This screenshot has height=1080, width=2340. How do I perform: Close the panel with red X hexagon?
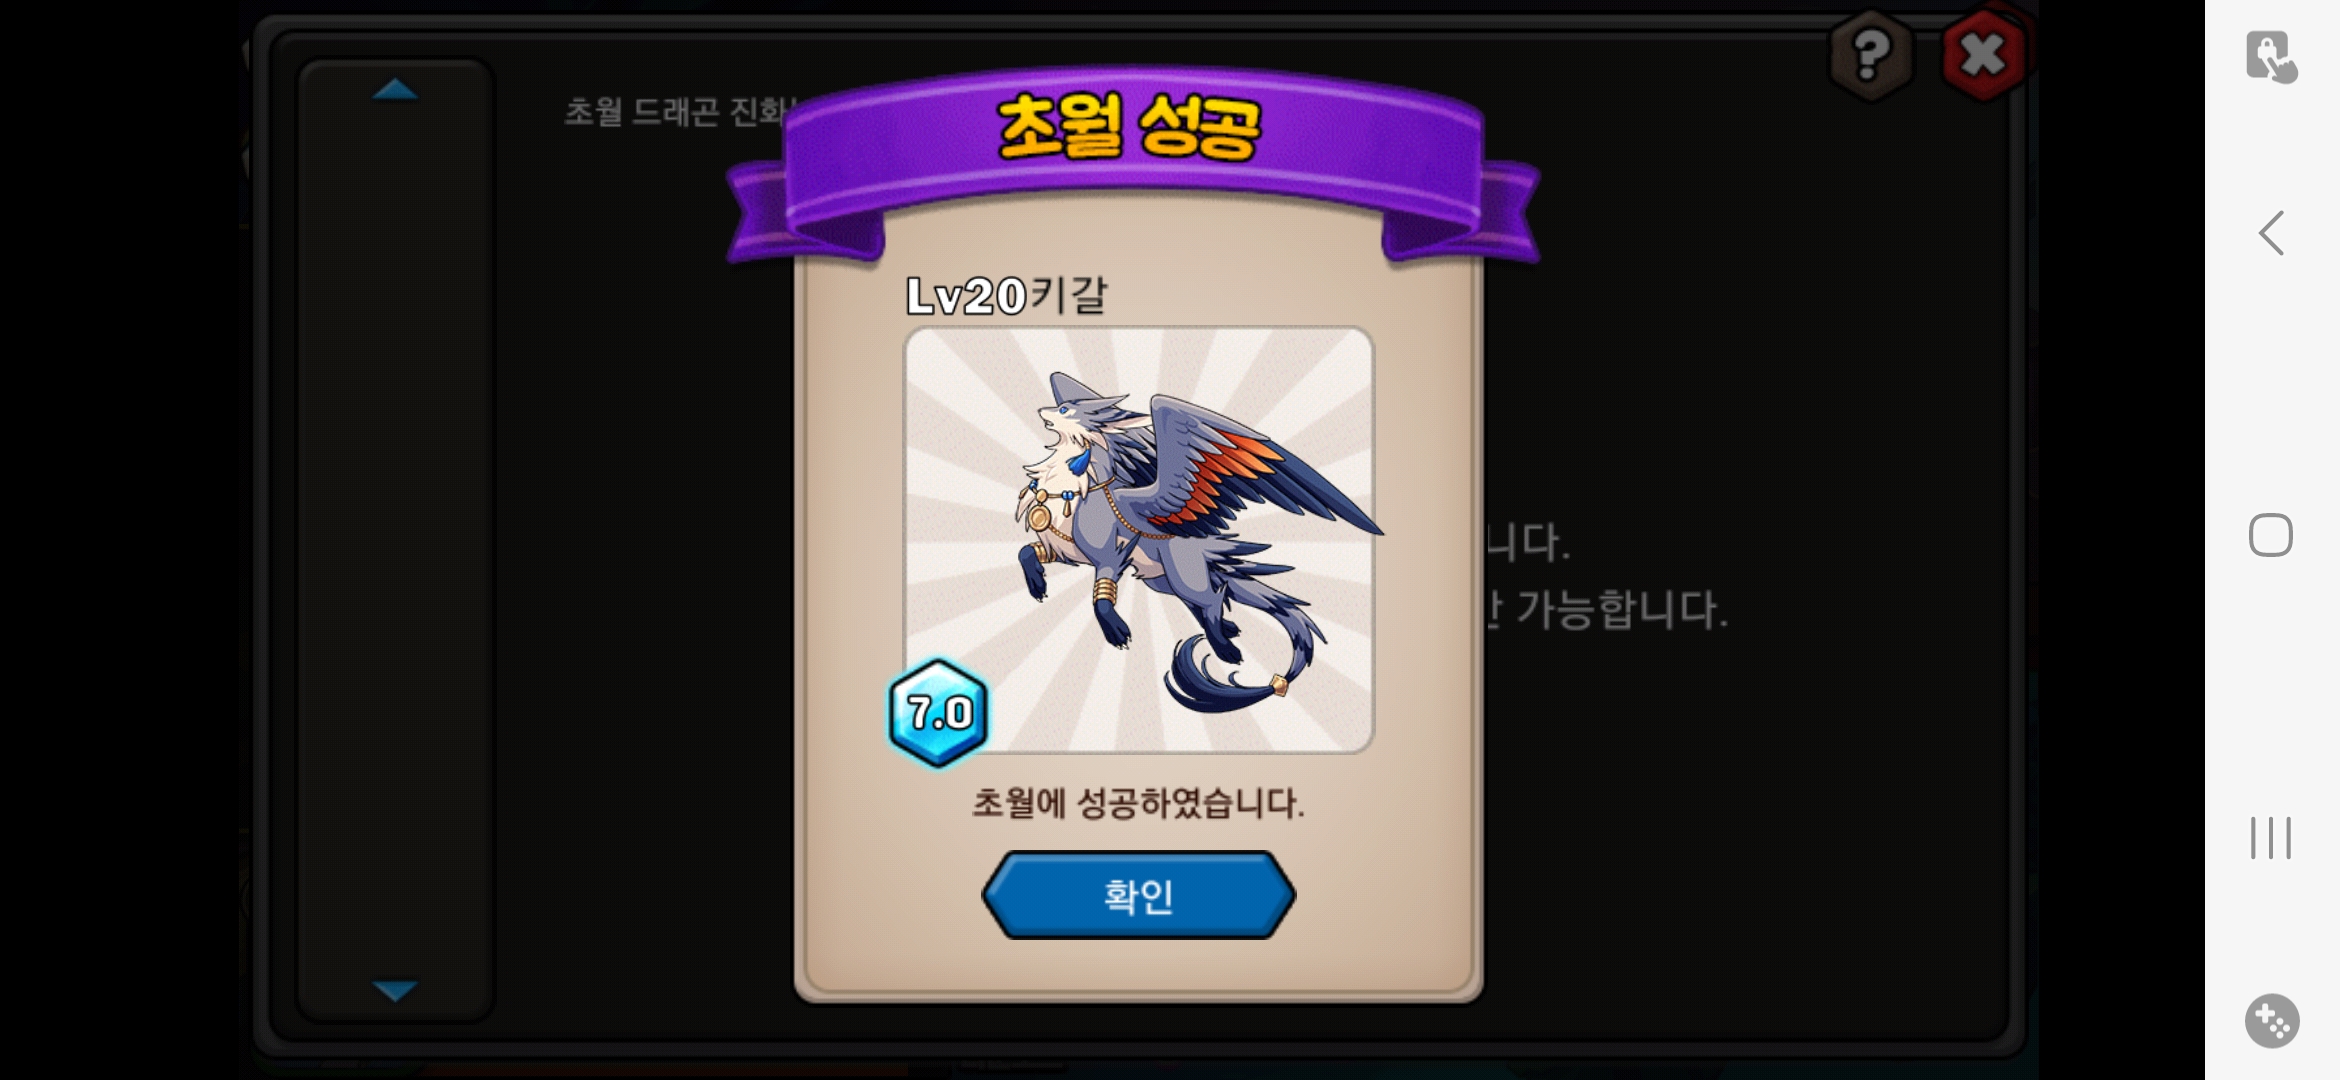[x=1984, y=54]
